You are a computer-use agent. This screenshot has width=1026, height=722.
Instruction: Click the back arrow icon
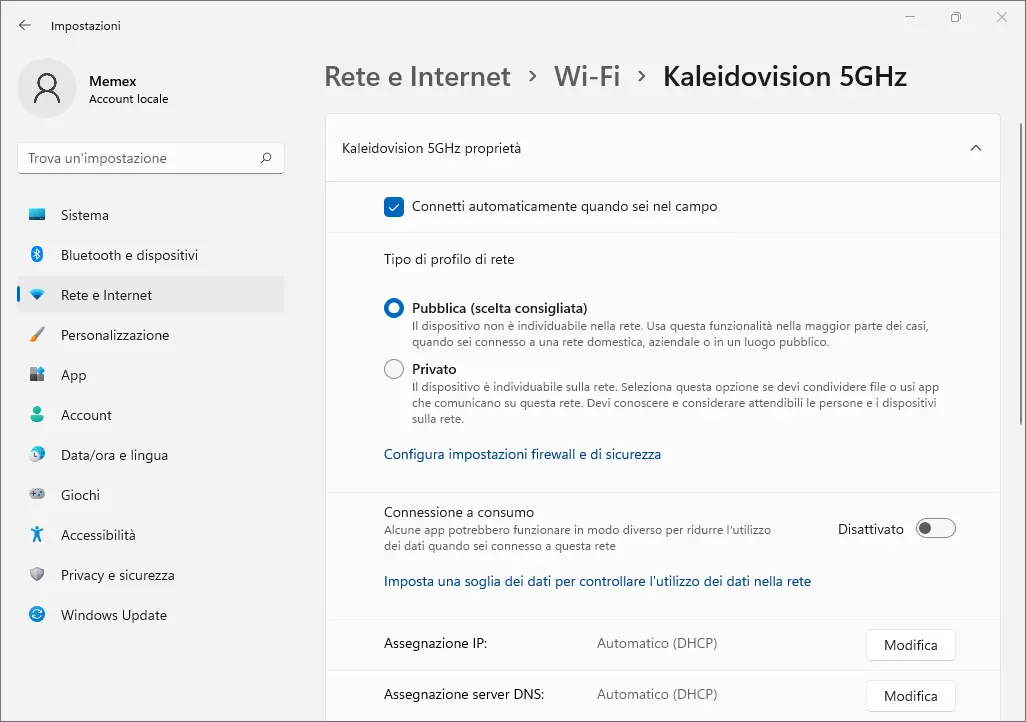click(x=25, y=26)
